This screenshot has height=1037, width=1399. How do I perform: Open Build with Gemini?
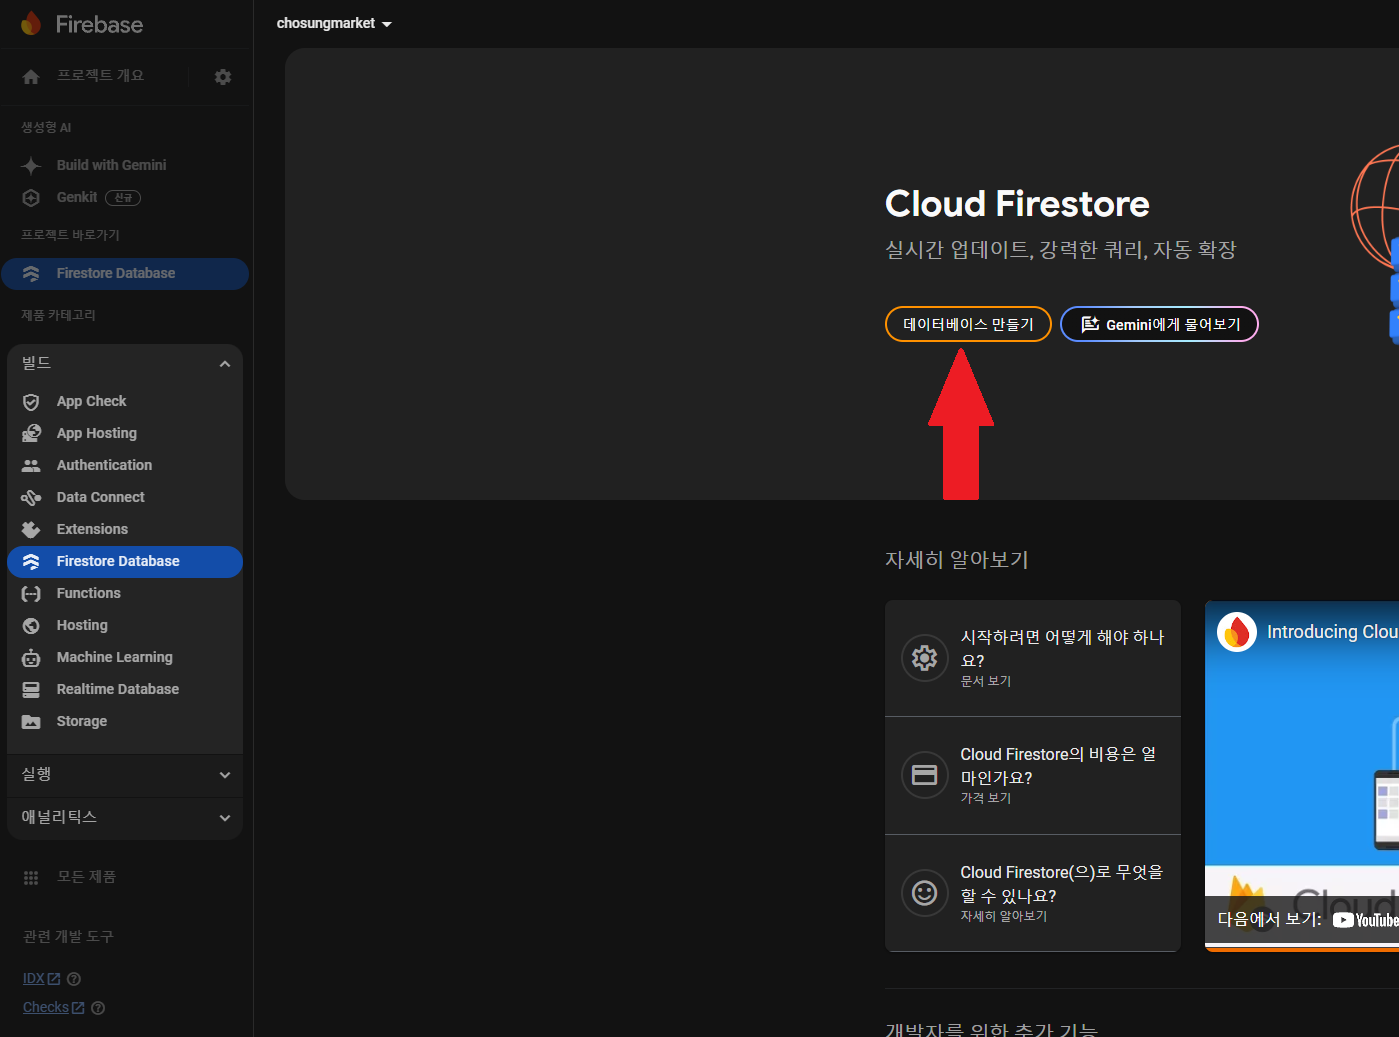click(x=111, y=165)
